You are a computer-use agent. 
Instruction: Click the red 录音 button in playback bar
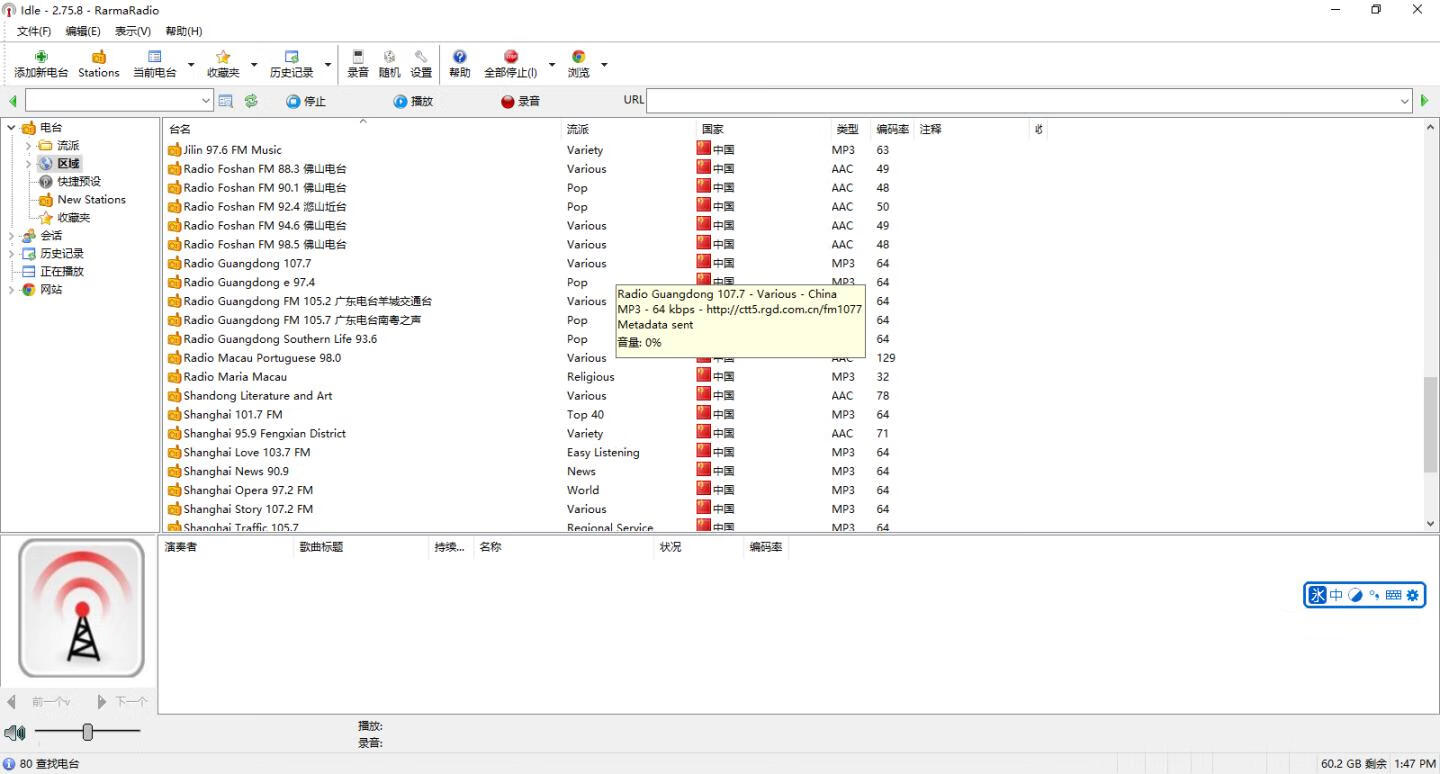521,101
